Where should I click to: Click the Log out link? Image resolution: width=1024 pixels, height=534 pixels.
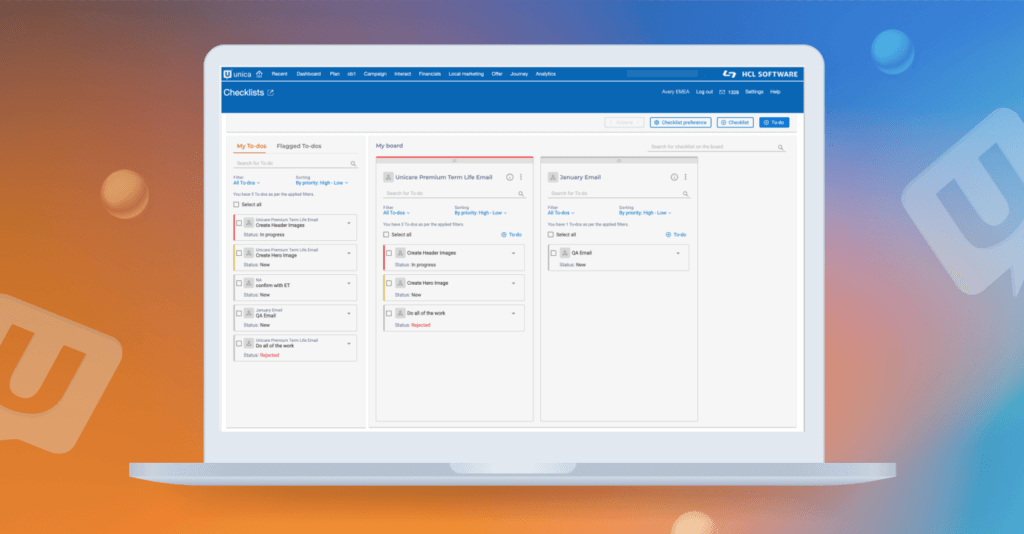[704, 92]
